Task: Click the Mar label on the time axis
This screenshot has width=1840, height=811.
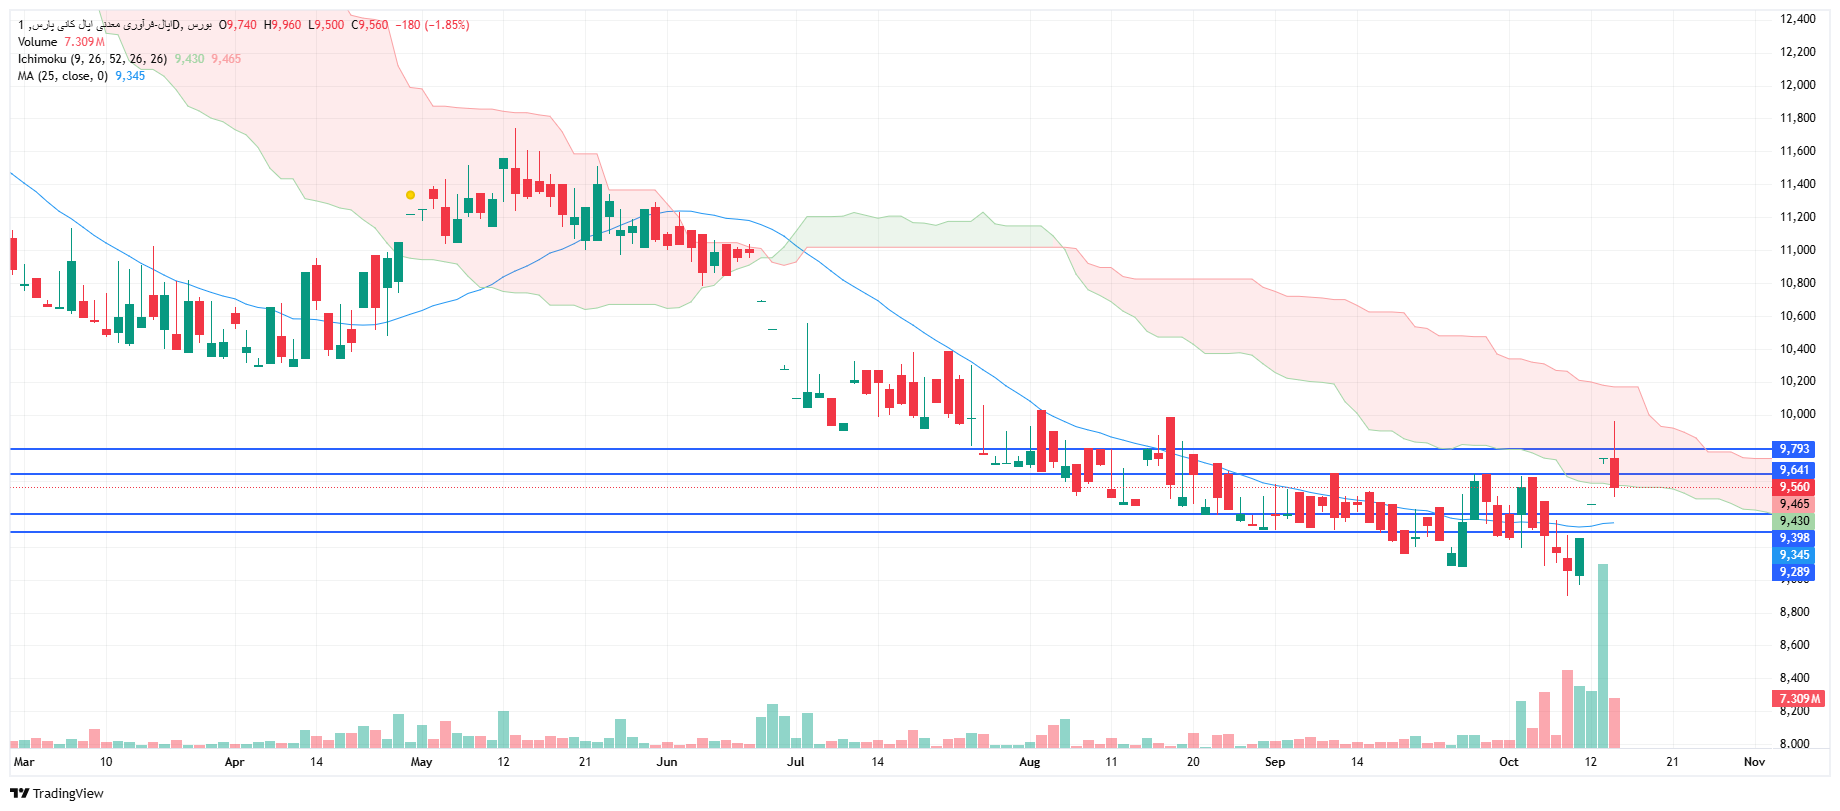Action: tap(24, 762)
